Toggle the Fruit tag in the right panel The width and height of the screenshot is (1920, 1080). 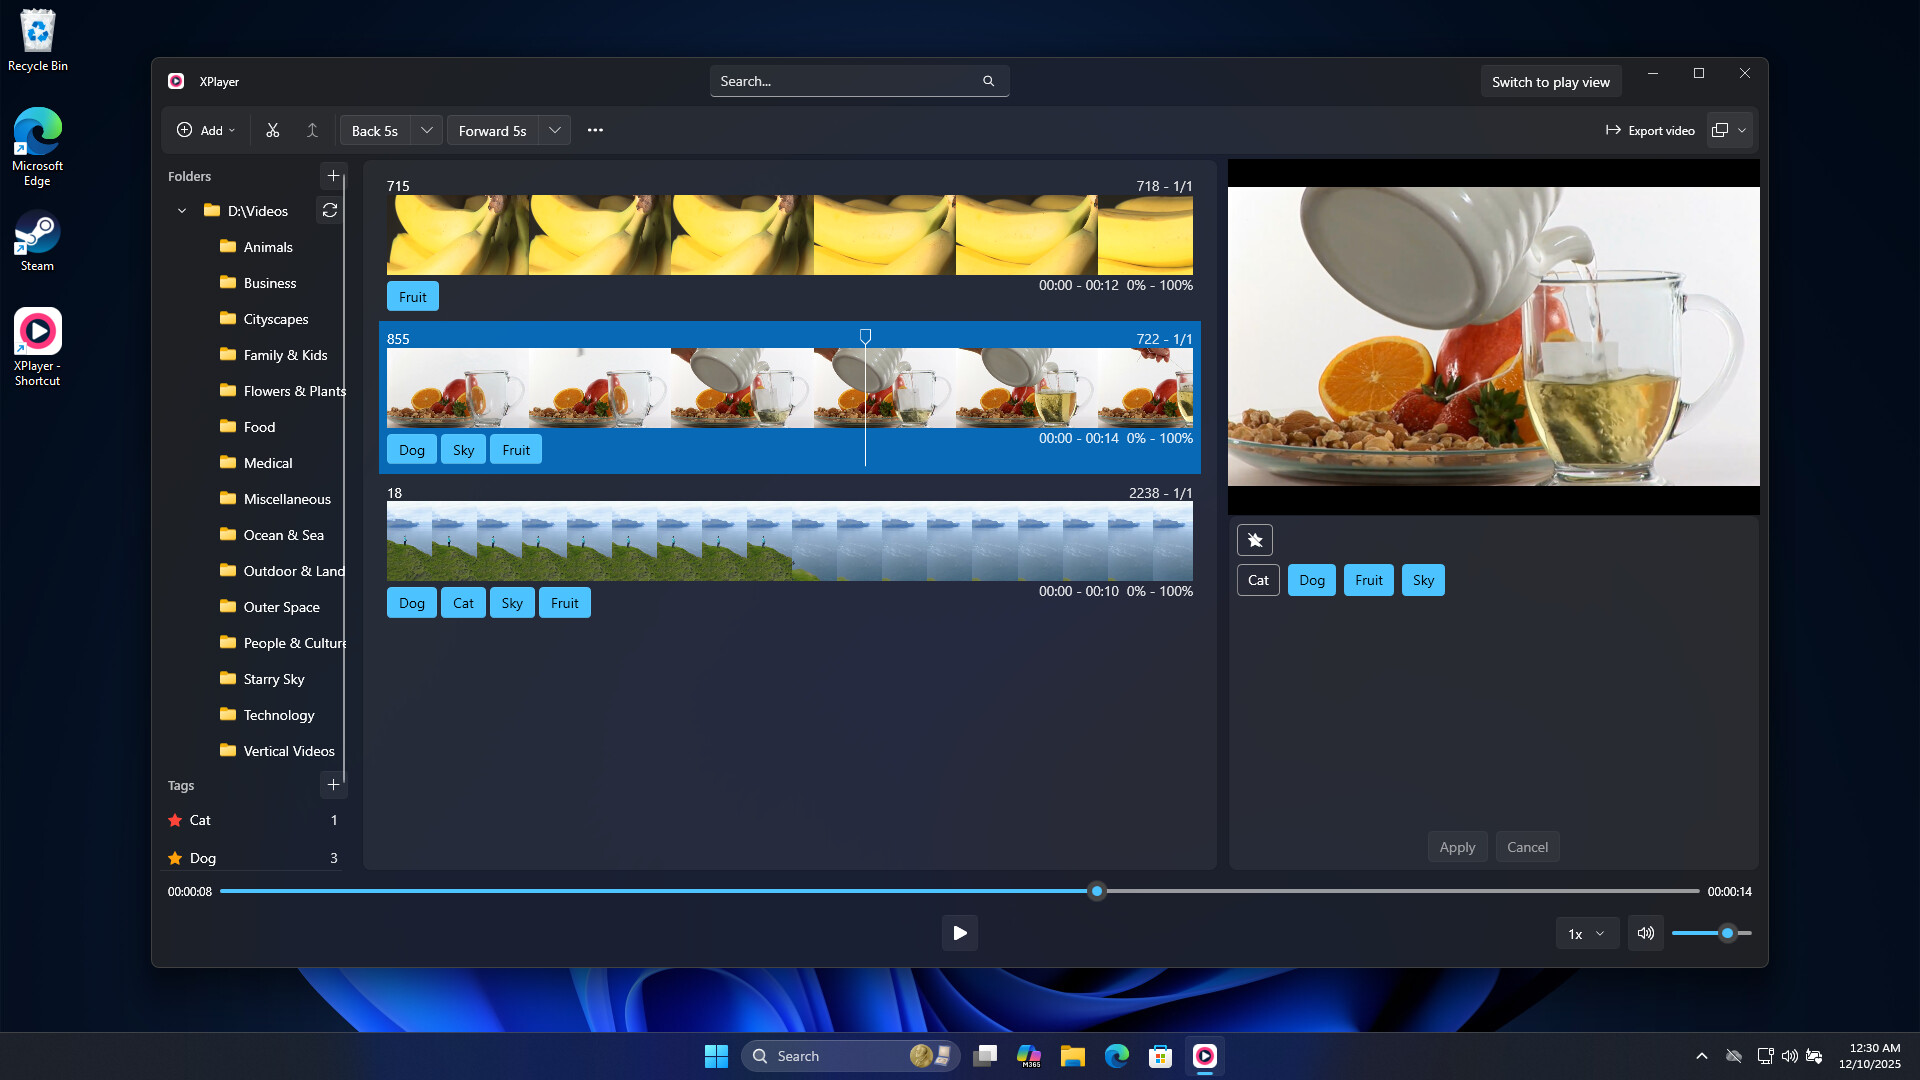tap(1368, 580)
